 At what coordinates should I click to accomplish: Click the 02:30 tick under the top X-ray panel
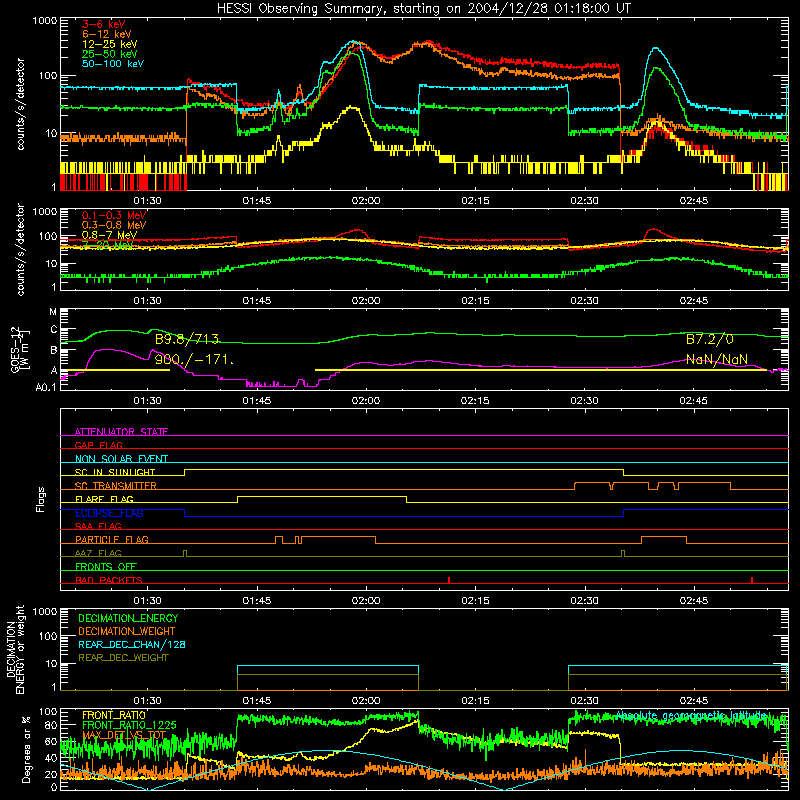[584, 201]
